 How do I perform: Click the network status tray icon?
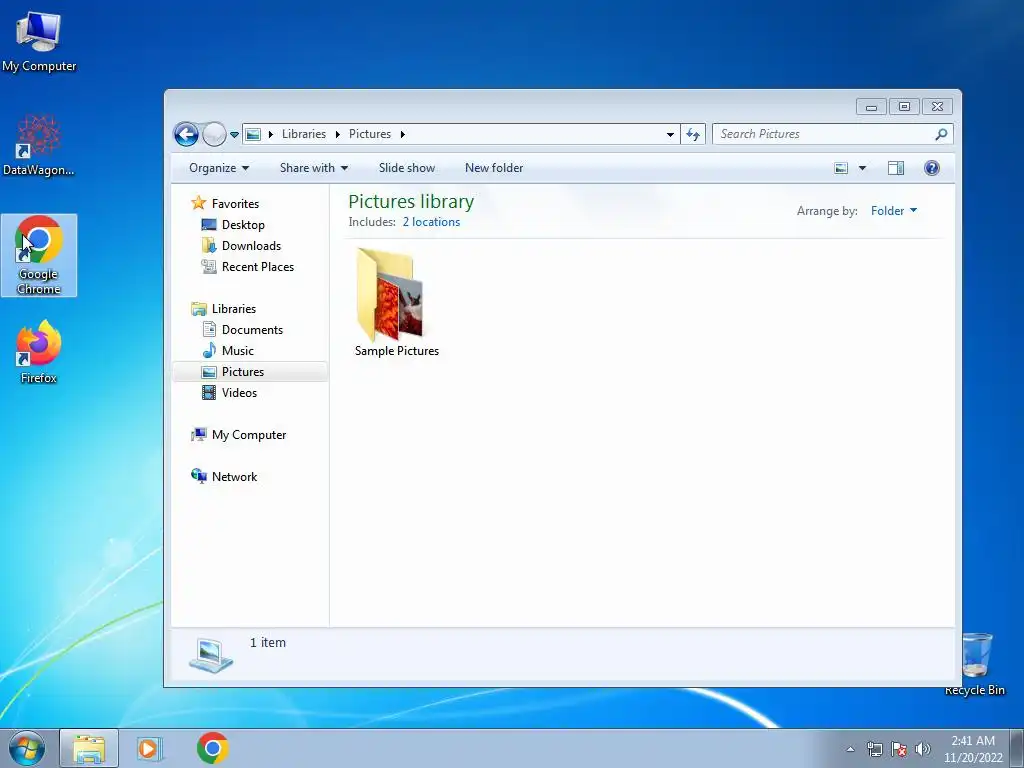pyautogui.click(x=874, y=749)
